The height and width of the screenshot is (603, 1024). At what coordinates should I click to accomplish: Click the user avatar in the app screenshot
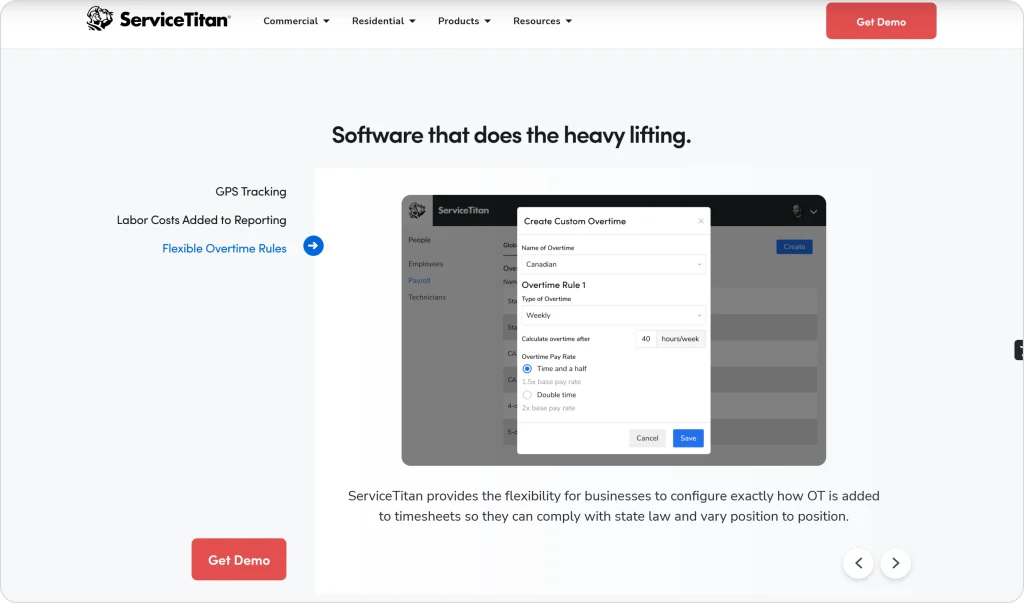point(796,210)
